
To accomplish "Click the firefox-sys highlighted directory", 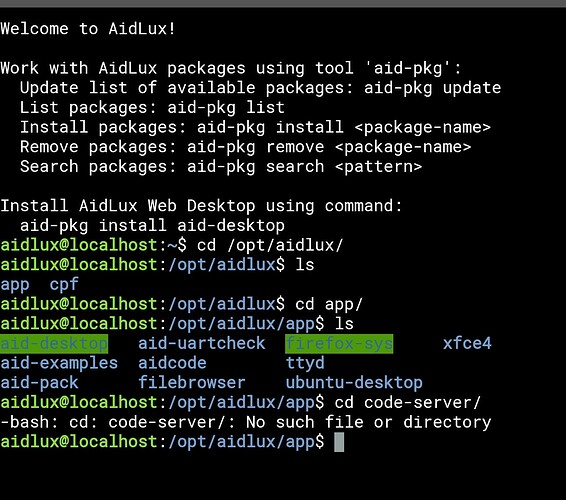I will click(339, 344).
